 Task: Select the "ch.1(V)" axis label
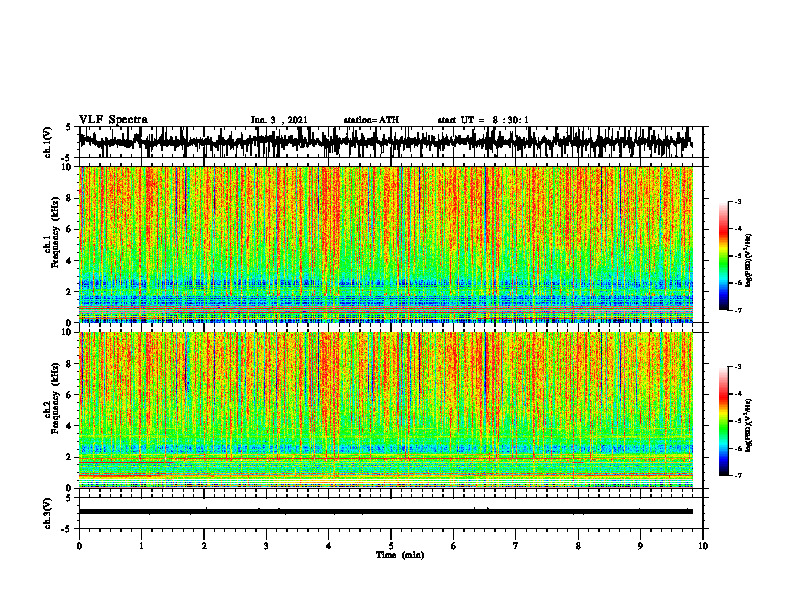tap(48, 142)
